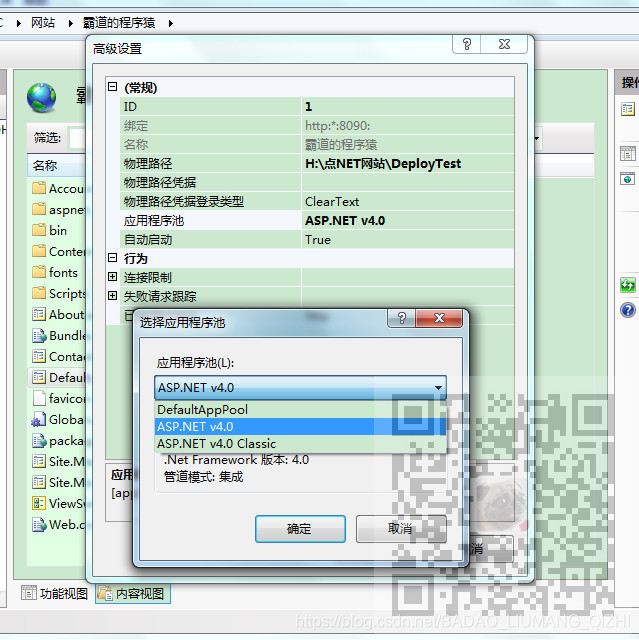639x640 pixels.
Task: Click the 网站 breadcrumb arrow
Action: [71, 24]
